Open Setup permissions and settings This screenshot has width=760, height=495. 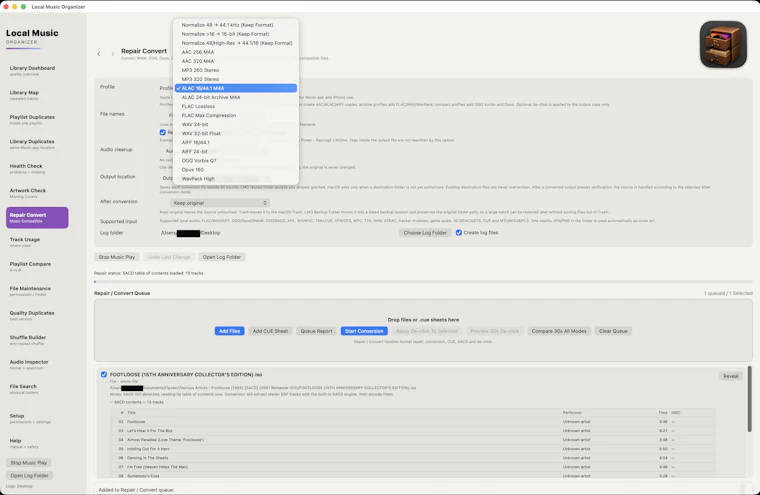(x=37, y=418)
